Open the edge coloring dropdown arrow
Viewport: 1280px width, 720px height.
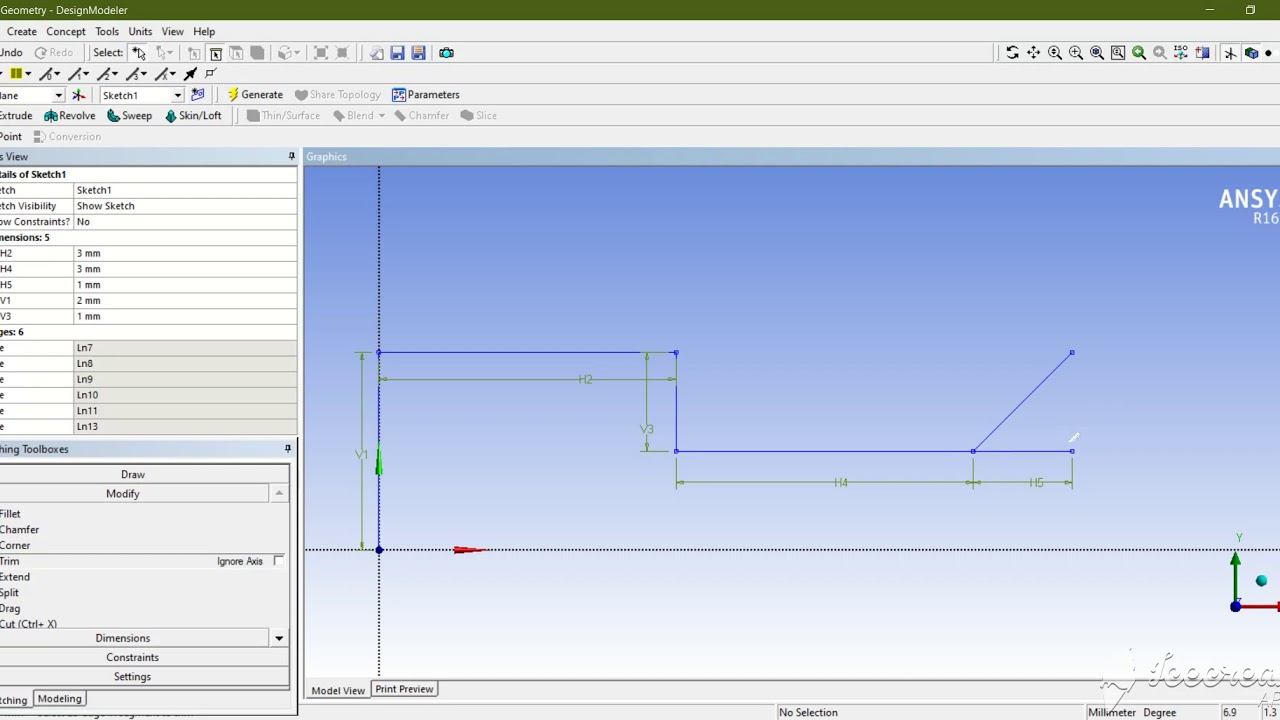[x=28, y=74]
